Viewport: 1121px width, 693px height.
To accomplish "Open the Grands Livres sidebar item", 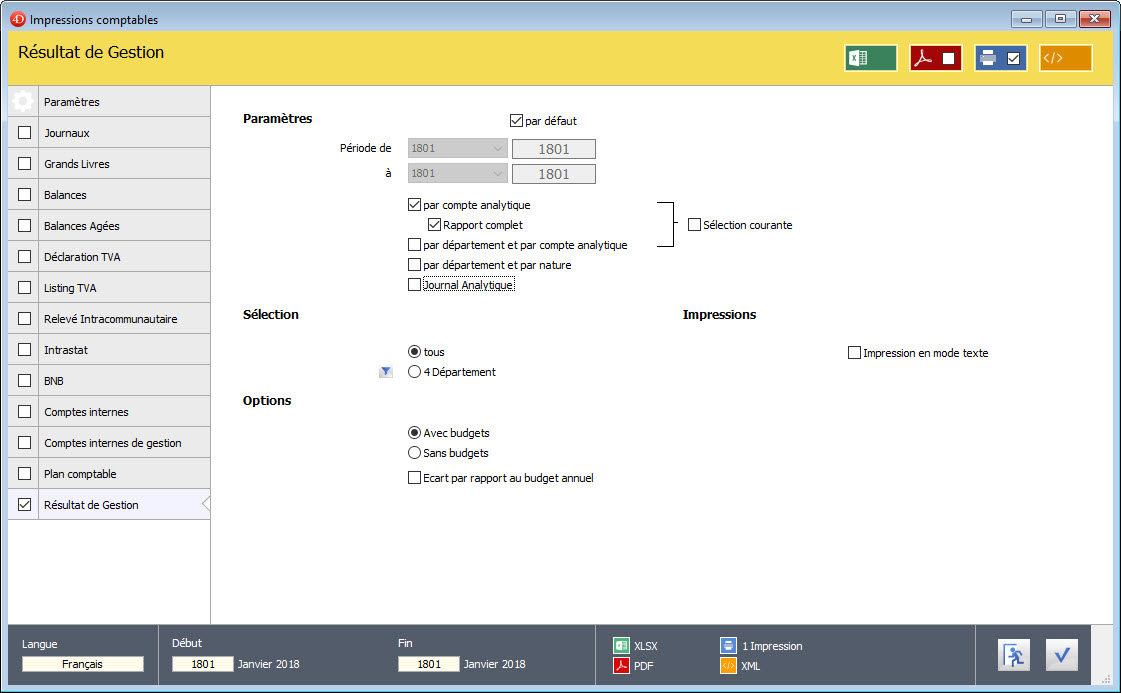I will coord(77,164).
